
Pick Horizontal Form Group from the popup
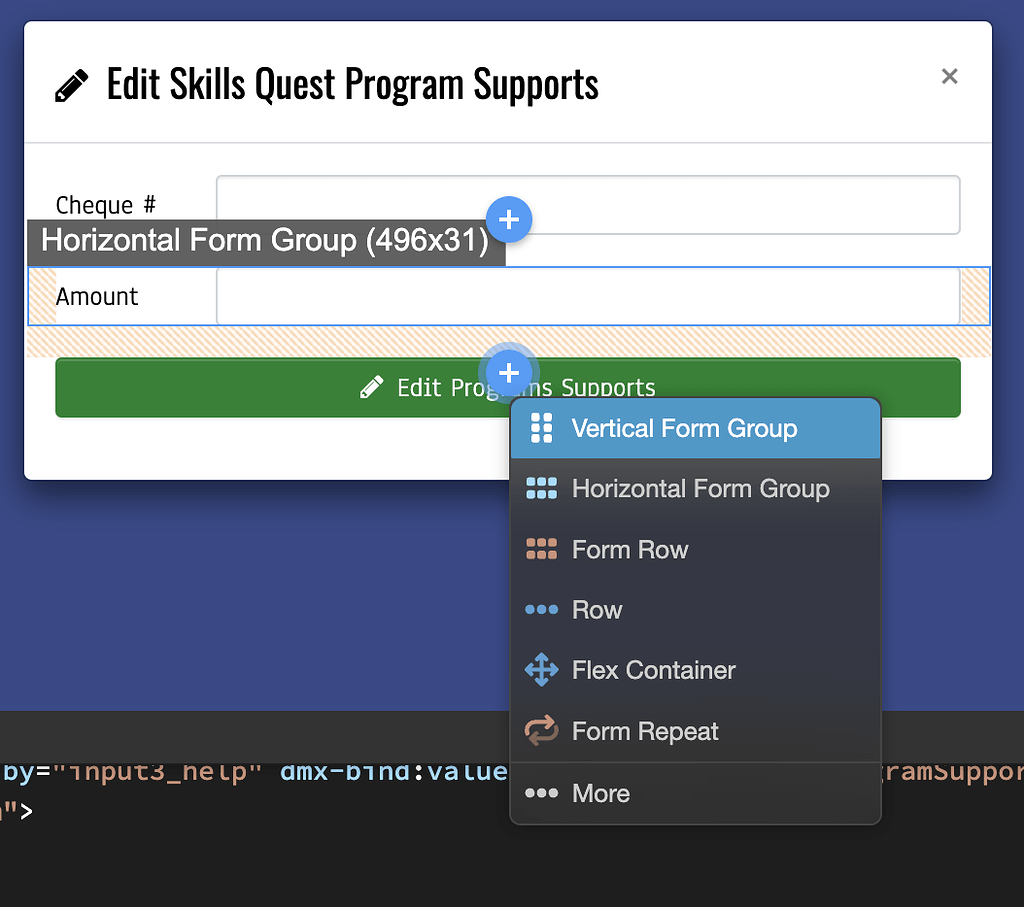click(x=700, y=489)
